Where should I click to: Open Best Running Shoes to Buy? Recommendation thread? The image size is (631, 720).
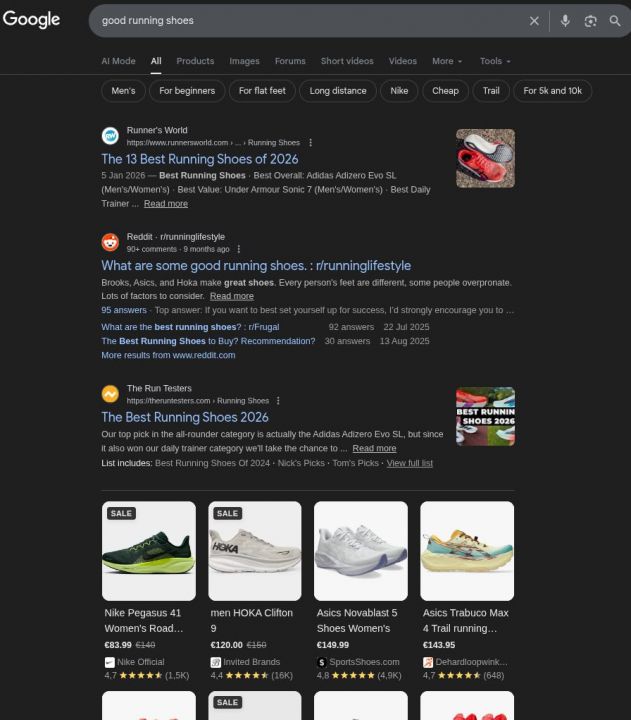[x=208, y=341]
